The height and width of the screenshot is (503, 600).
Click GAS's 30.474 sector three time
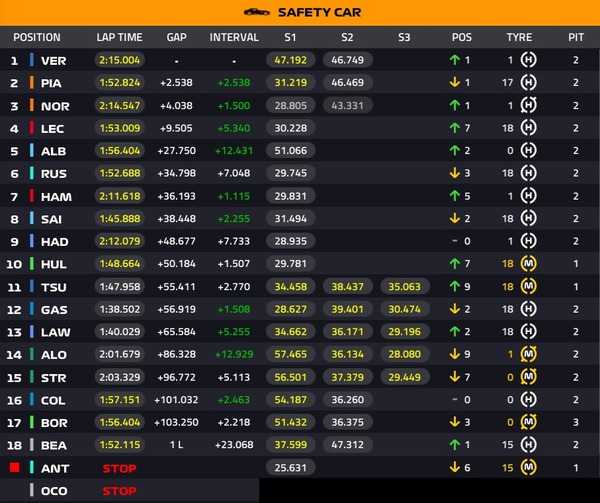point(404,309)
